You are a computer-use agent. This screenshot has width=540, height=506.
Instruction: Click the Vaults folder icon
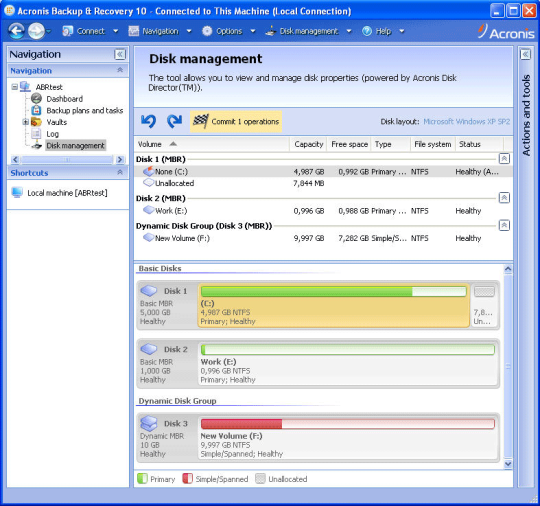(x=36, y=122)
